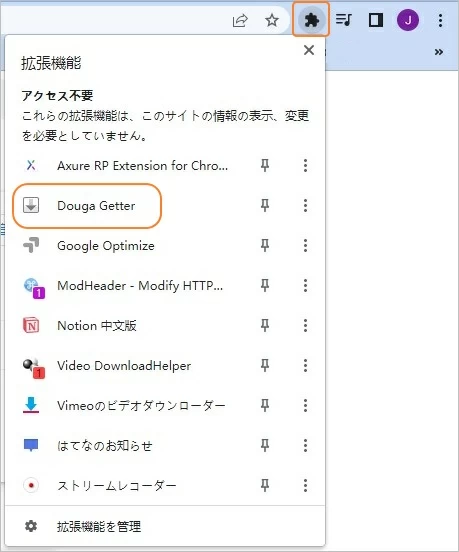Image resolution: width=459 pixels, height=552 pixels.
Task: Click the share page icon
Action: (x=240, y=21)
